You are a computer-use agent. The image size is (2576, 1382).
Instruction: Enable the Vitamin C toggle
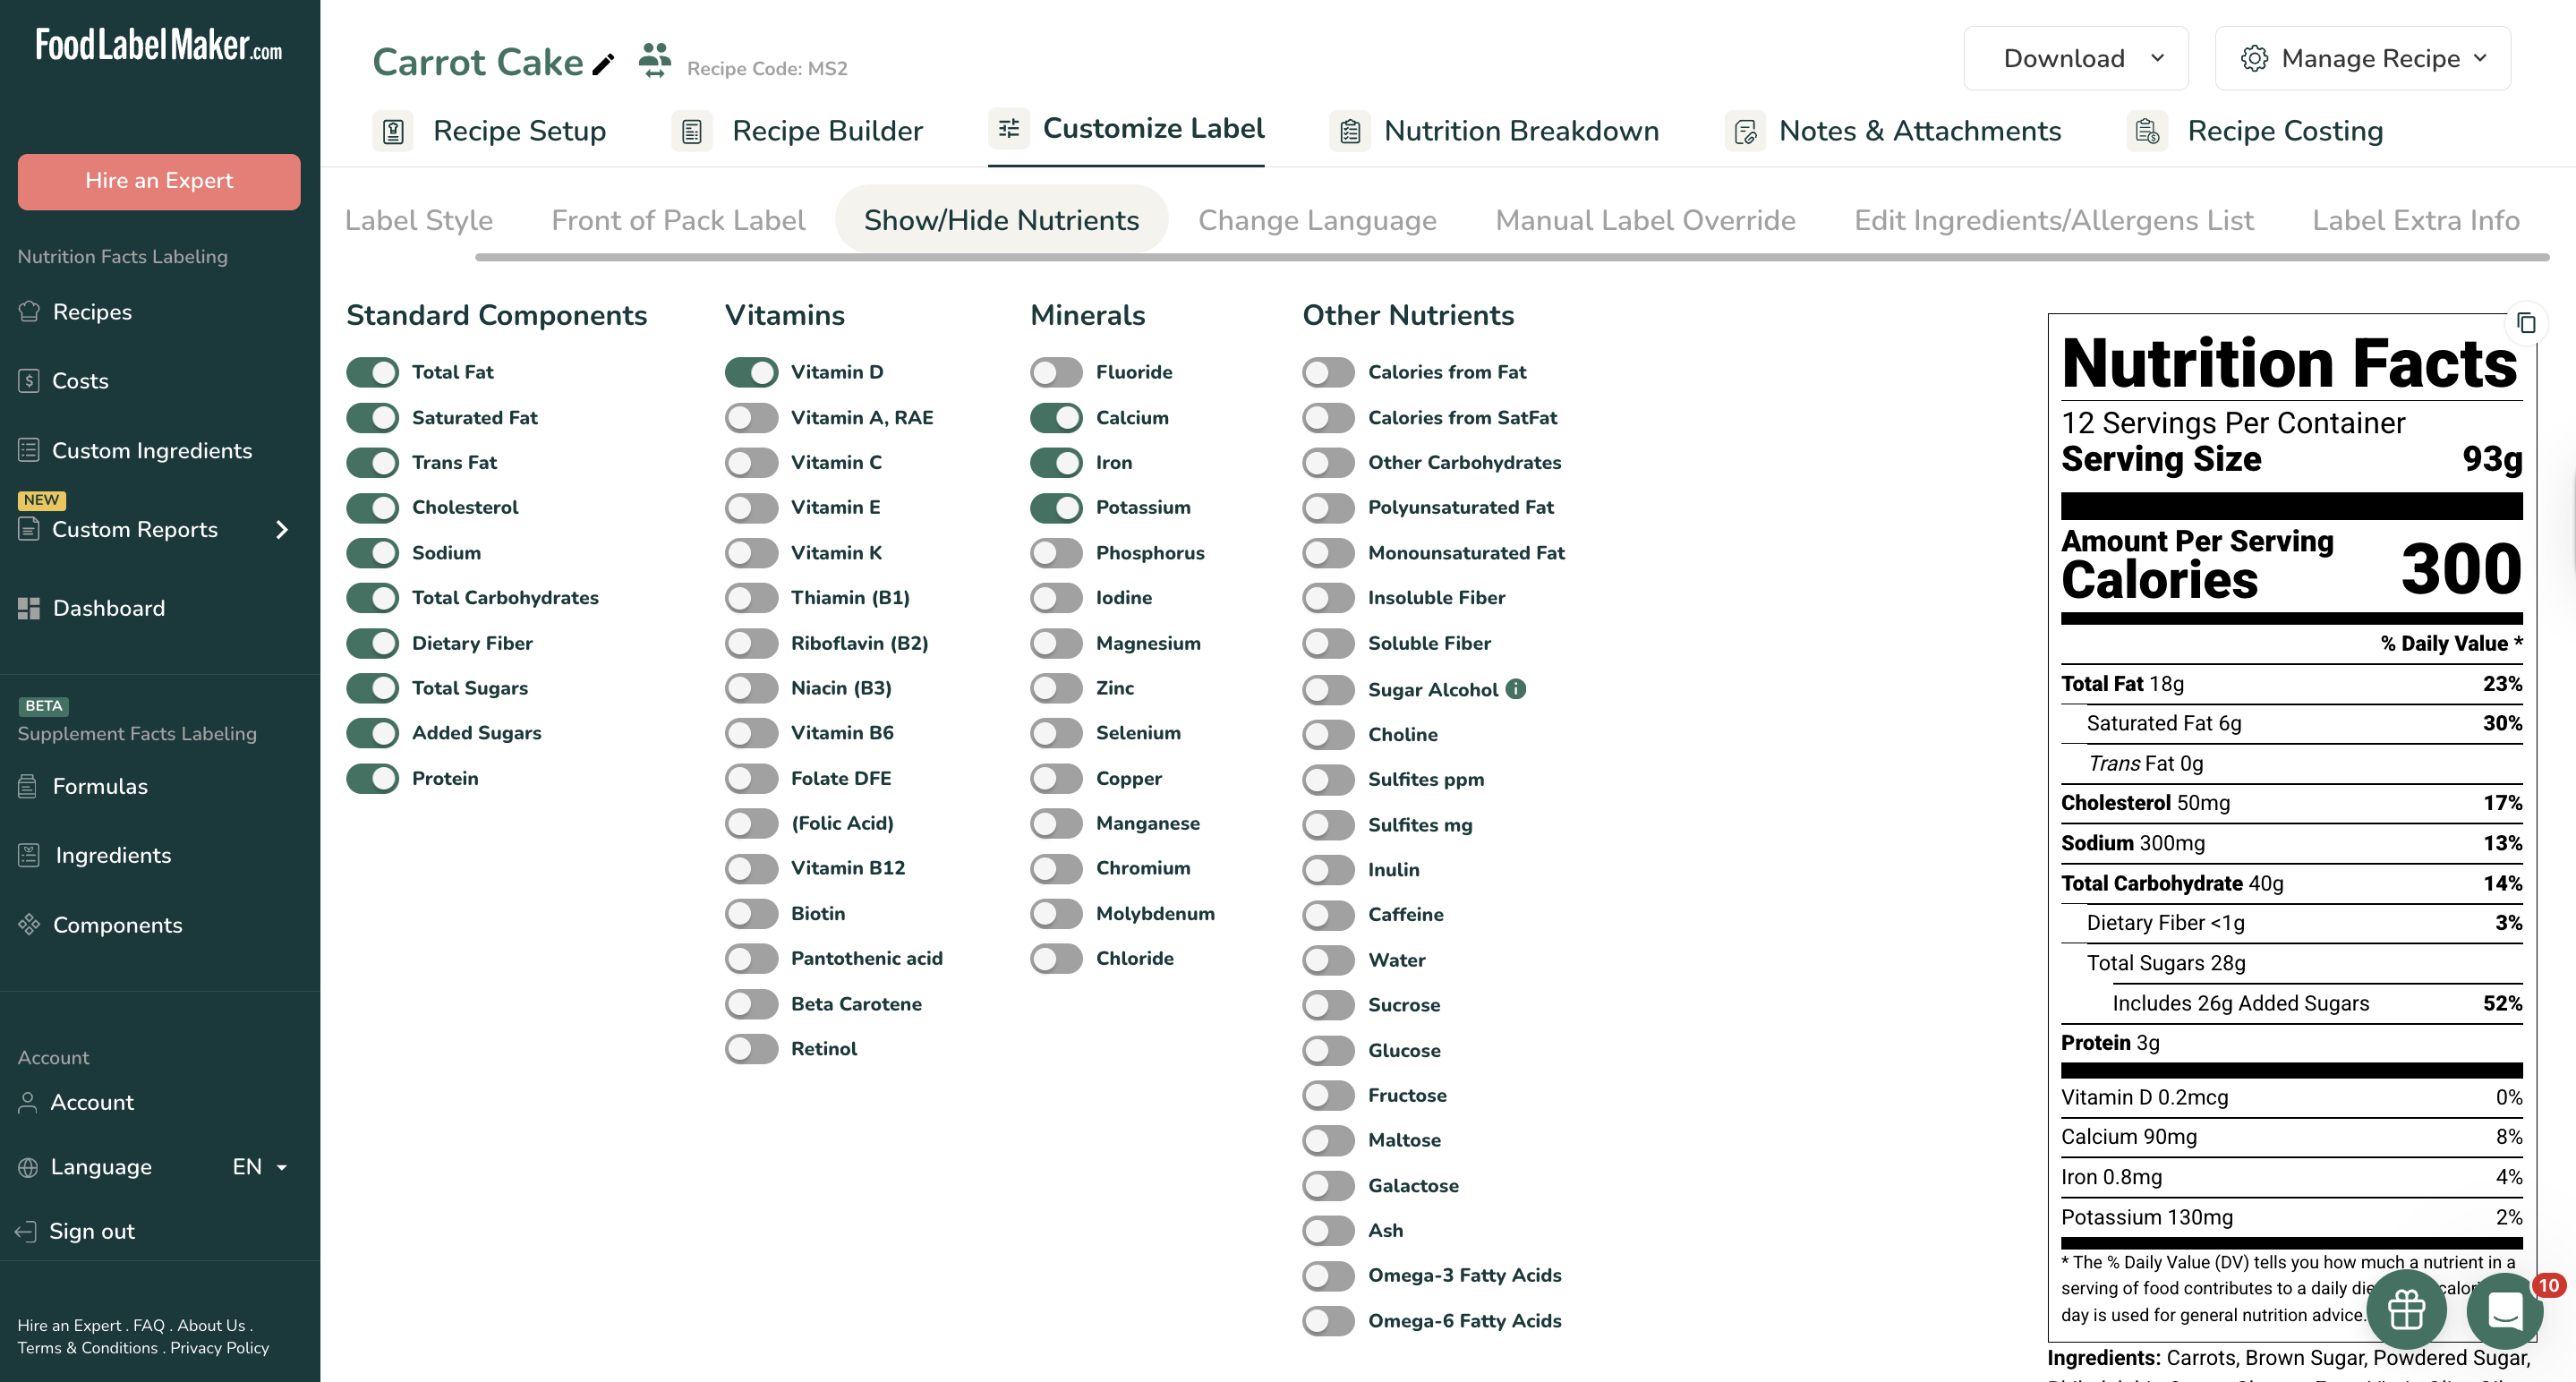pyautogui.click(x=751, y=463)
